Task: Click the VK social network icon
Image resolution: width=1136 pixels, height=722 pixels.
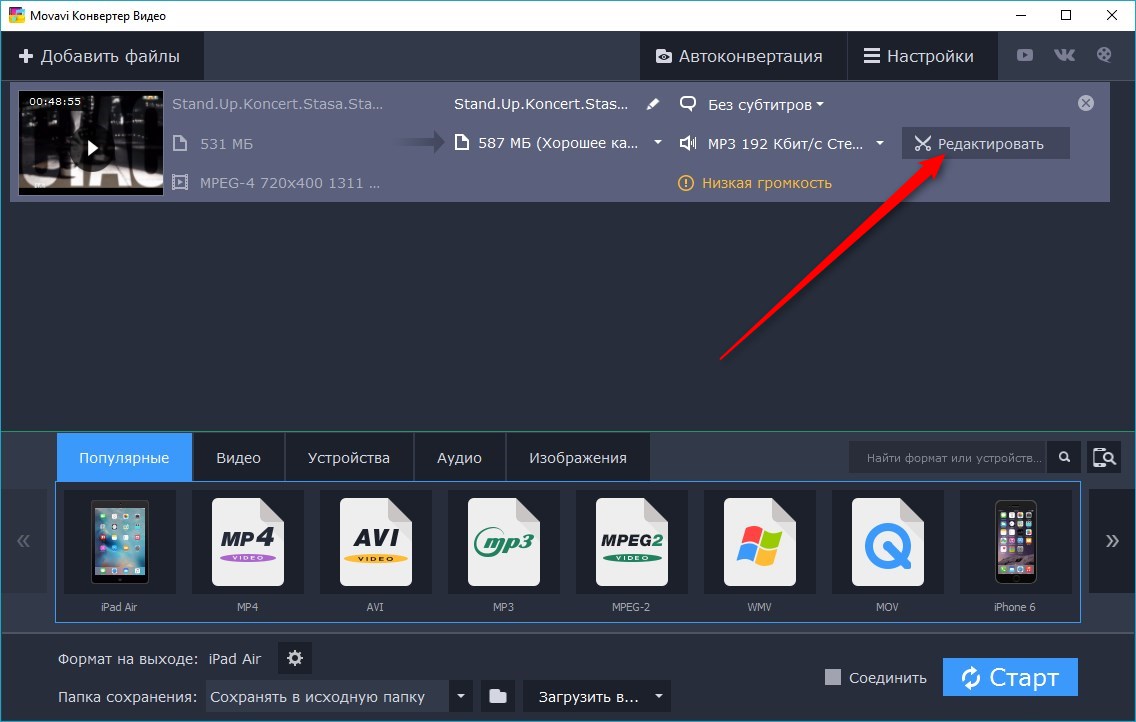Action: pyautogui.click(x=1064, y=56)
